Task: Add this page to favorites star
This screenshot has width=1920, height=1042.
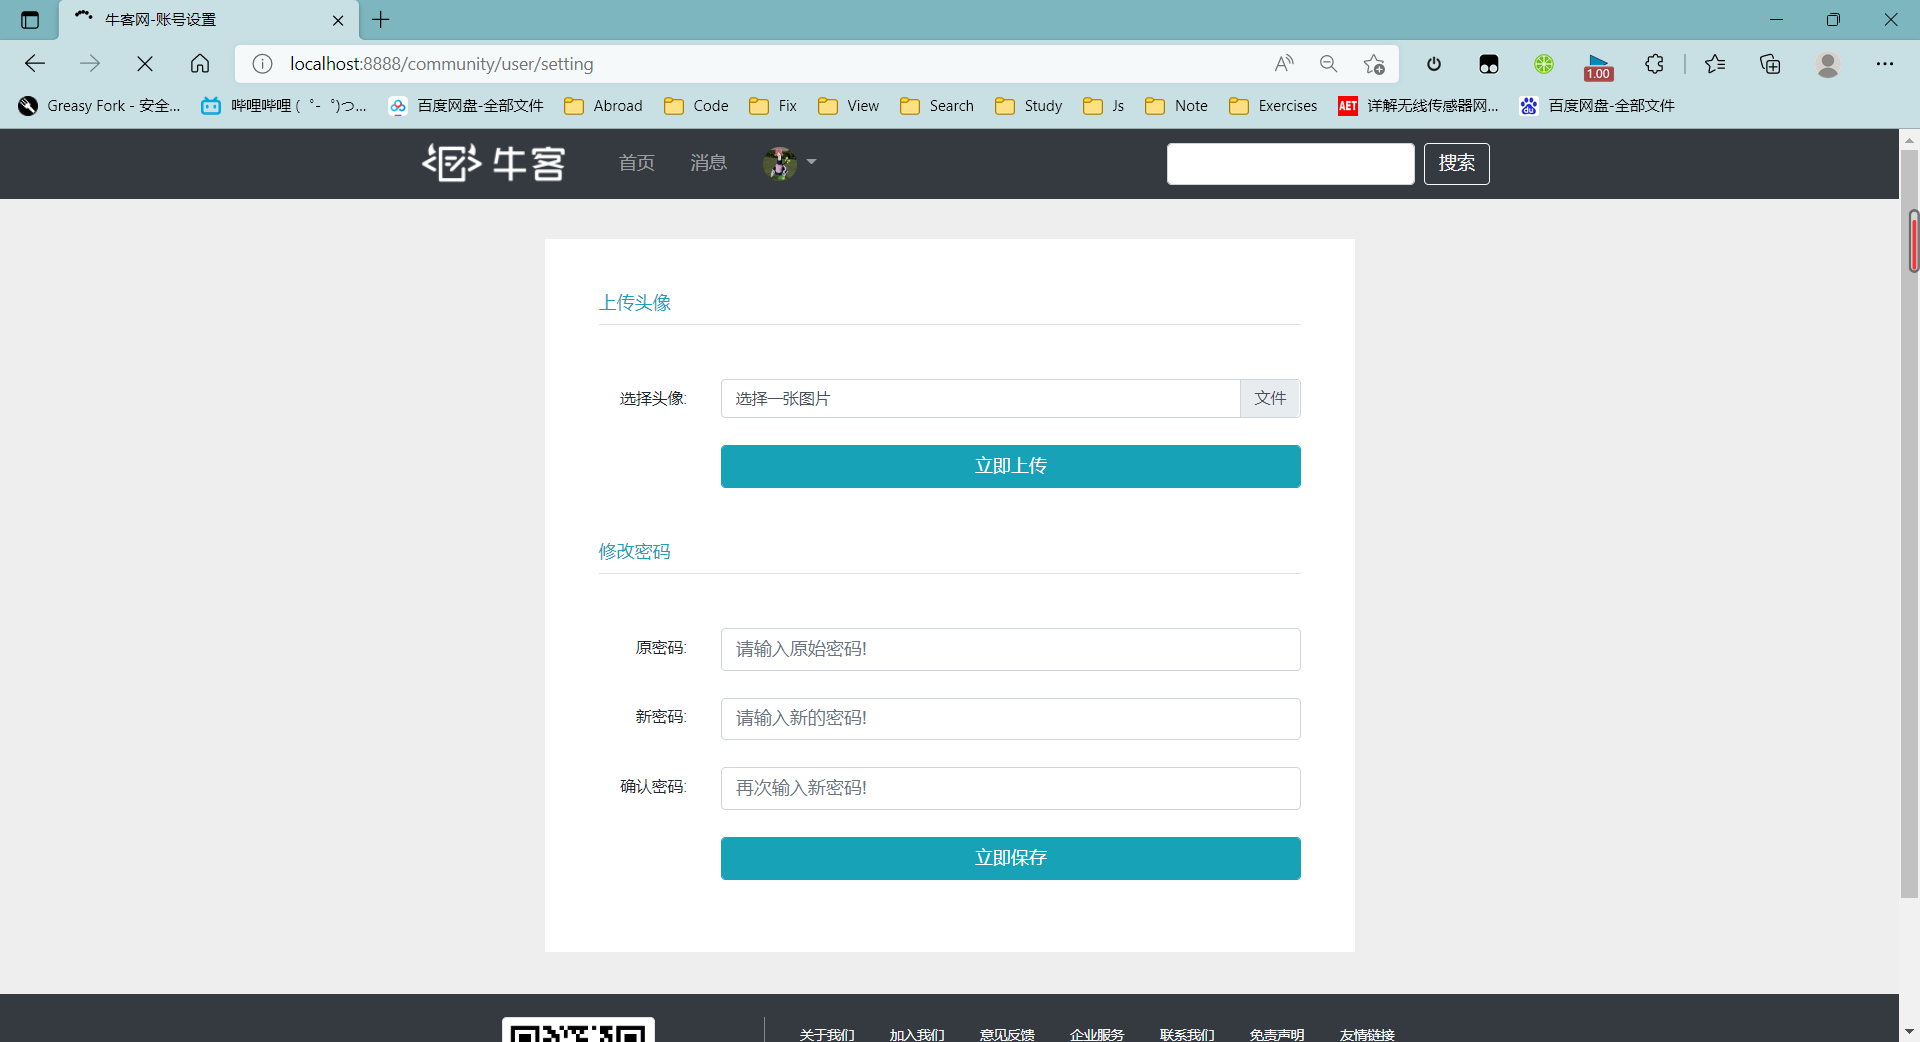Action: pos(1374,64)
